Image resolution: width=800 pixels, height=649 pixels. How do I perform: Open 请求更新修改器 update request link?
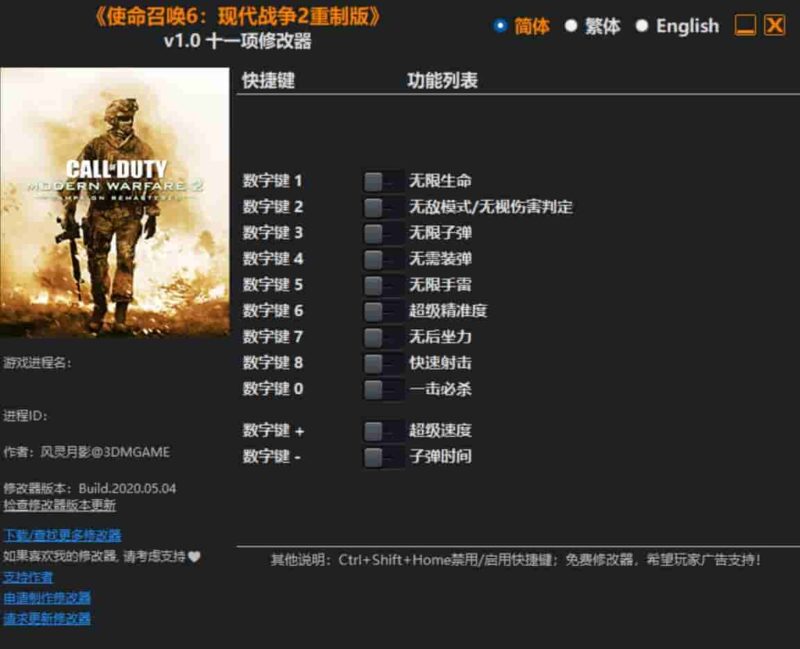(48, 616)
